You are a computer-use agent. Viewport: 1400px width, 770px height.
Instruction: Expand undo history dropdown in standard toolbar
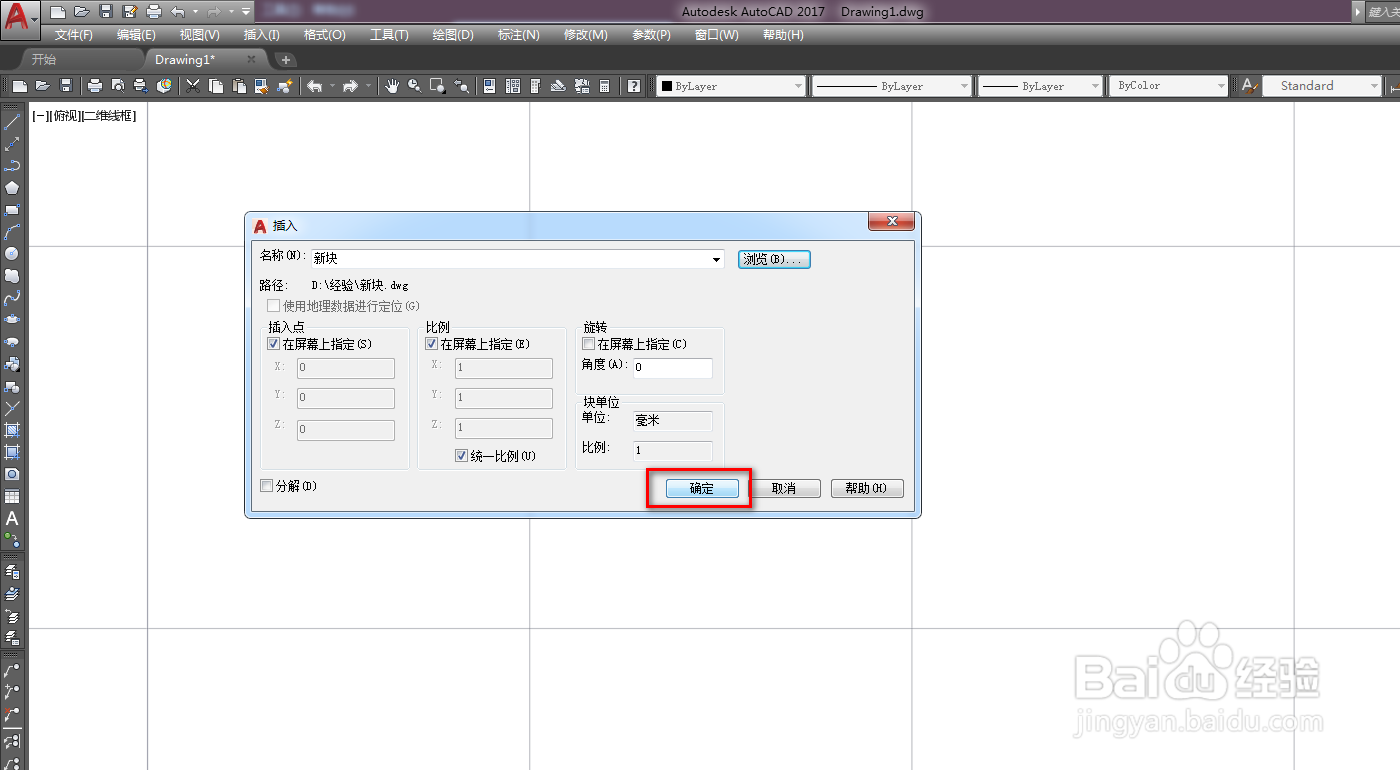click(x=332, y=86)
